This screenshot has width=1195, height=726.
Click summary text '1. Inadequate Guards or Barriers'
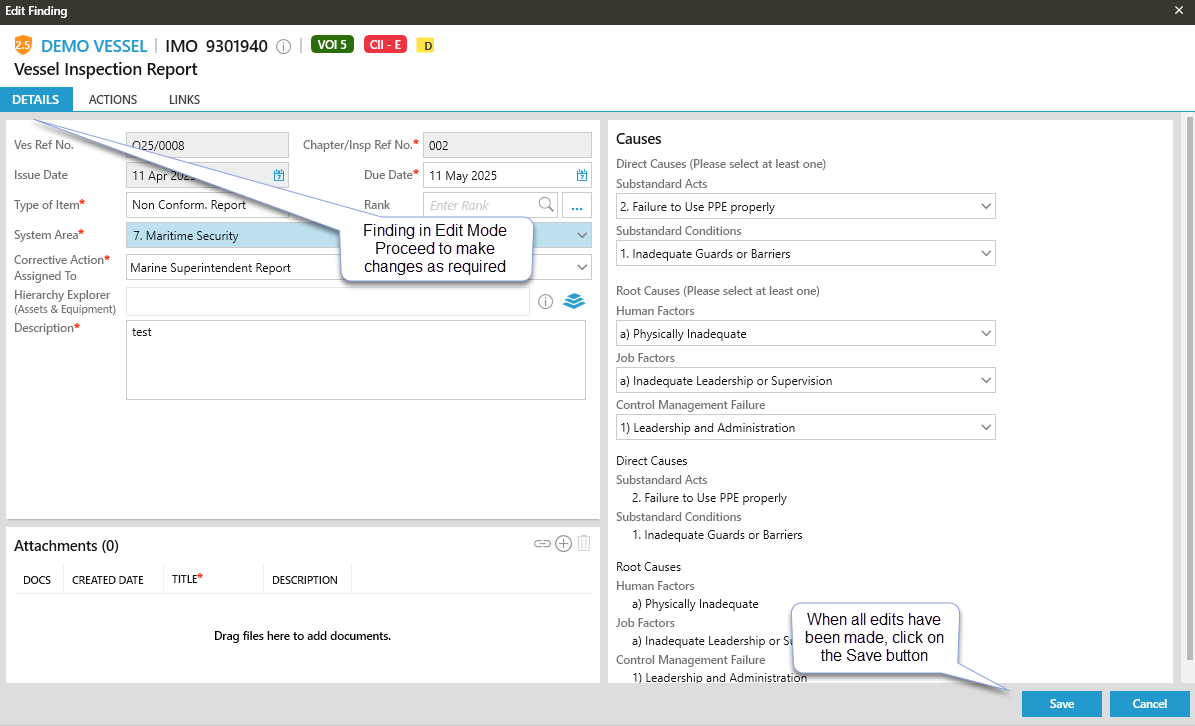pos(717,535)
